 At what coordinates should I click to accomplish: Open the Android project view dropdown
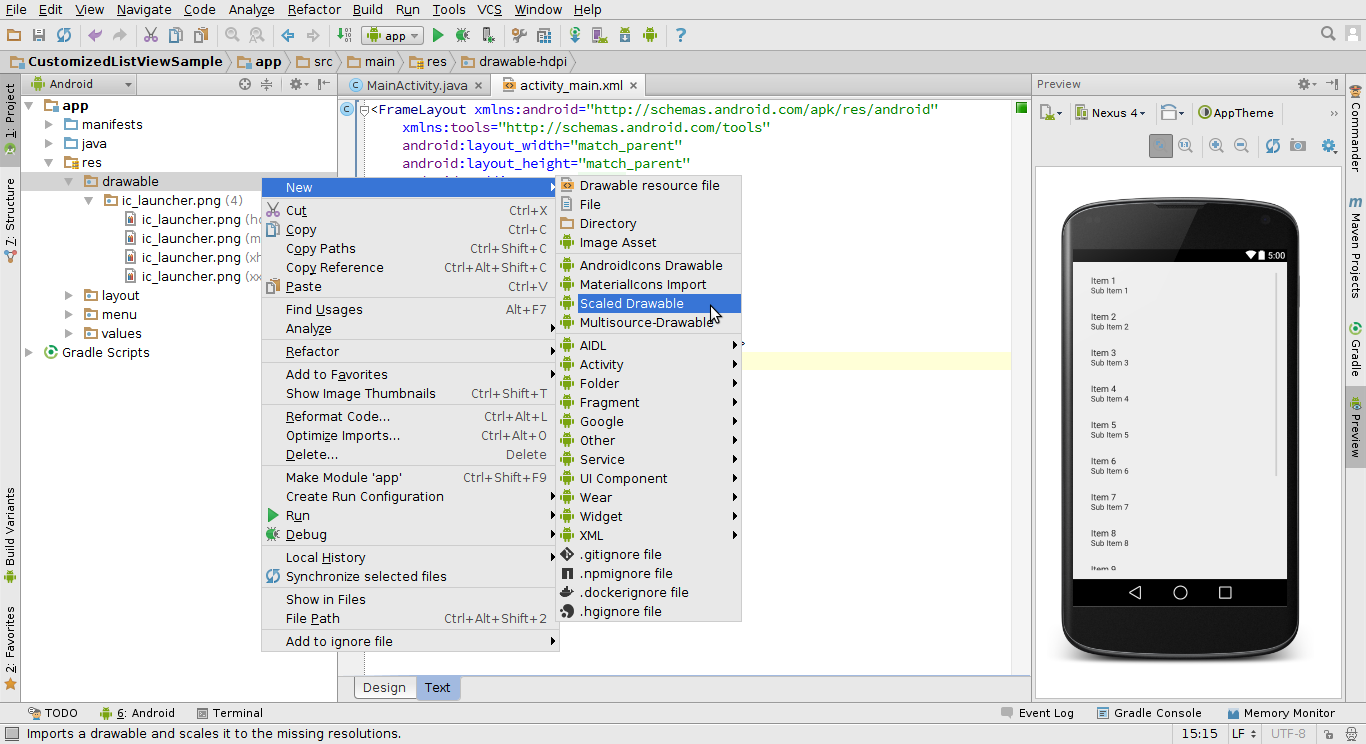pos(81,84)
